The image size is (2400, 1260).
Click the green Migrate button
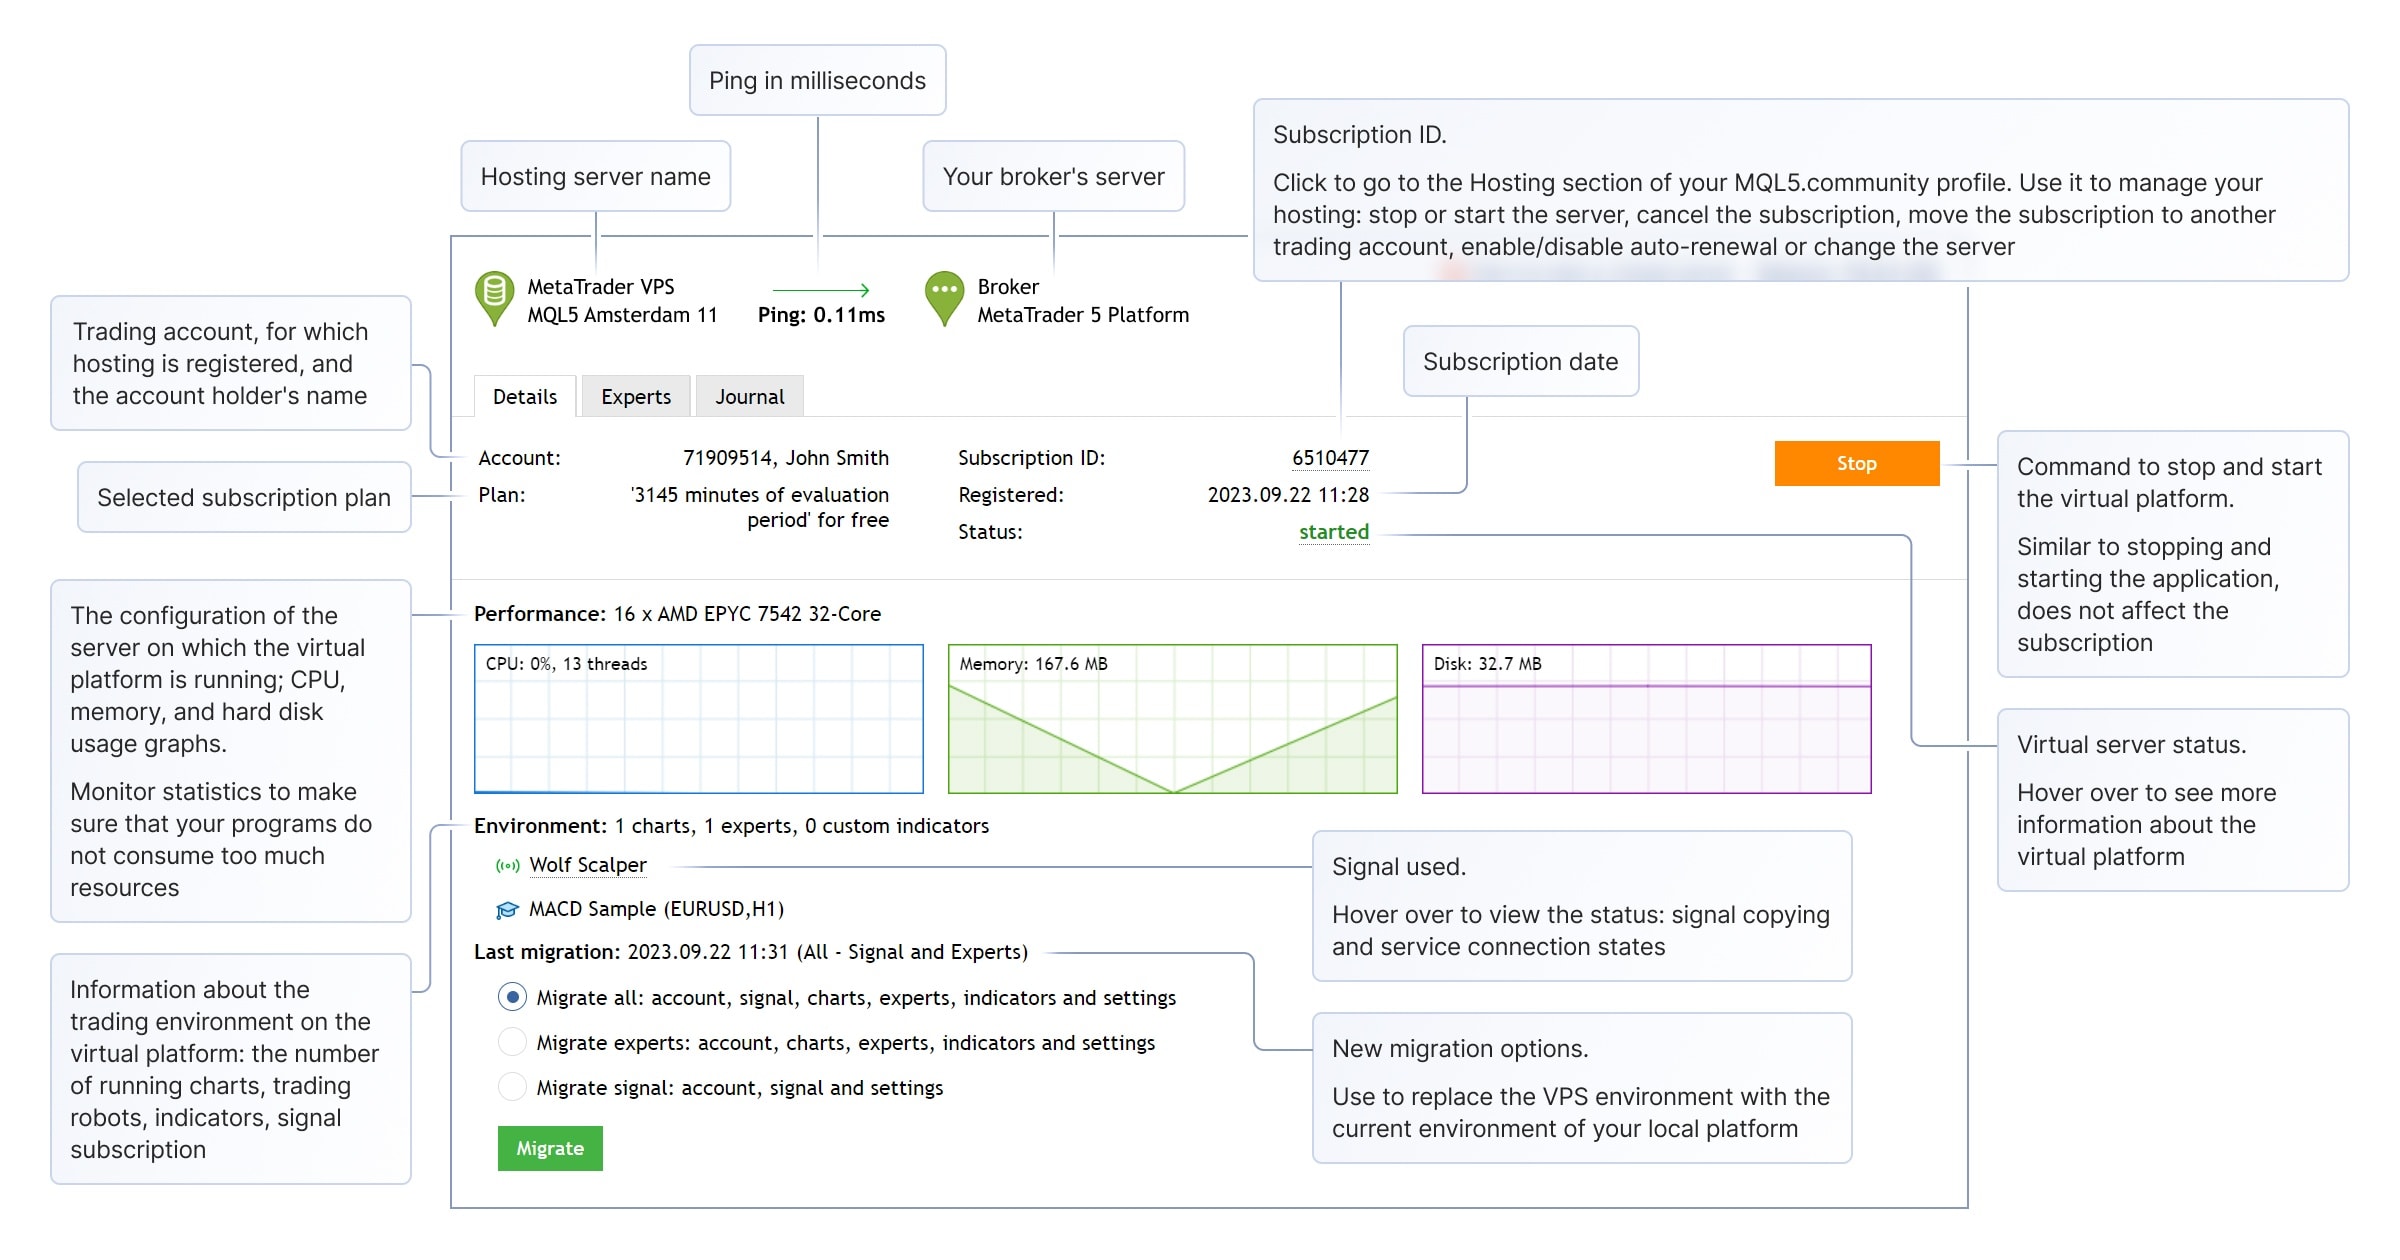[x=549, y=1148]
